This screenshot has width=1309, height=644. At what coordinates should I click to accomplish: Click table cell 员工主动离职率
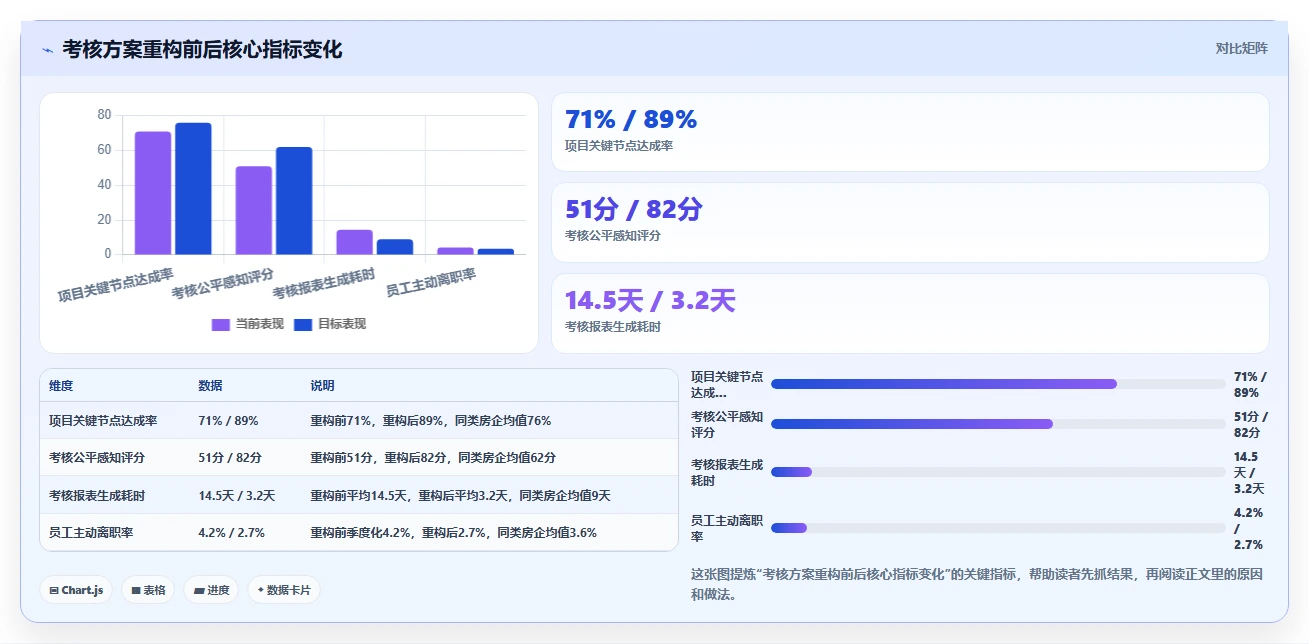click(x=91, y=533)
